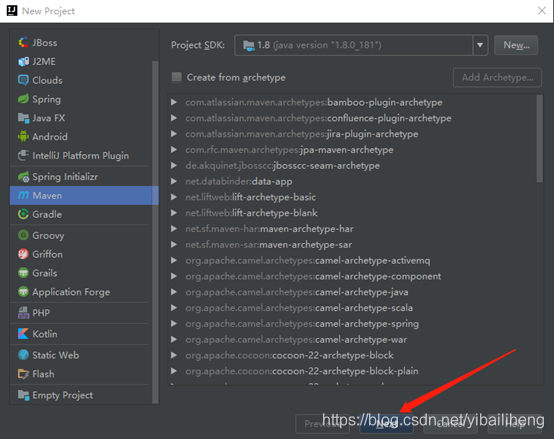Select IntelliJ Platform Plugin icon

click(23, 155)
